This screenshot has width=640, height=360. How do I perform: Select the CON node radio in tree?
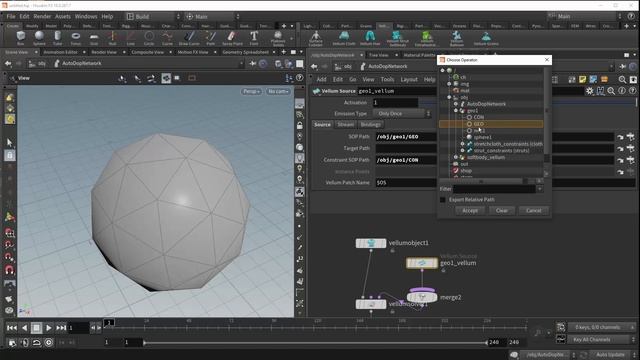click(469, 117)
